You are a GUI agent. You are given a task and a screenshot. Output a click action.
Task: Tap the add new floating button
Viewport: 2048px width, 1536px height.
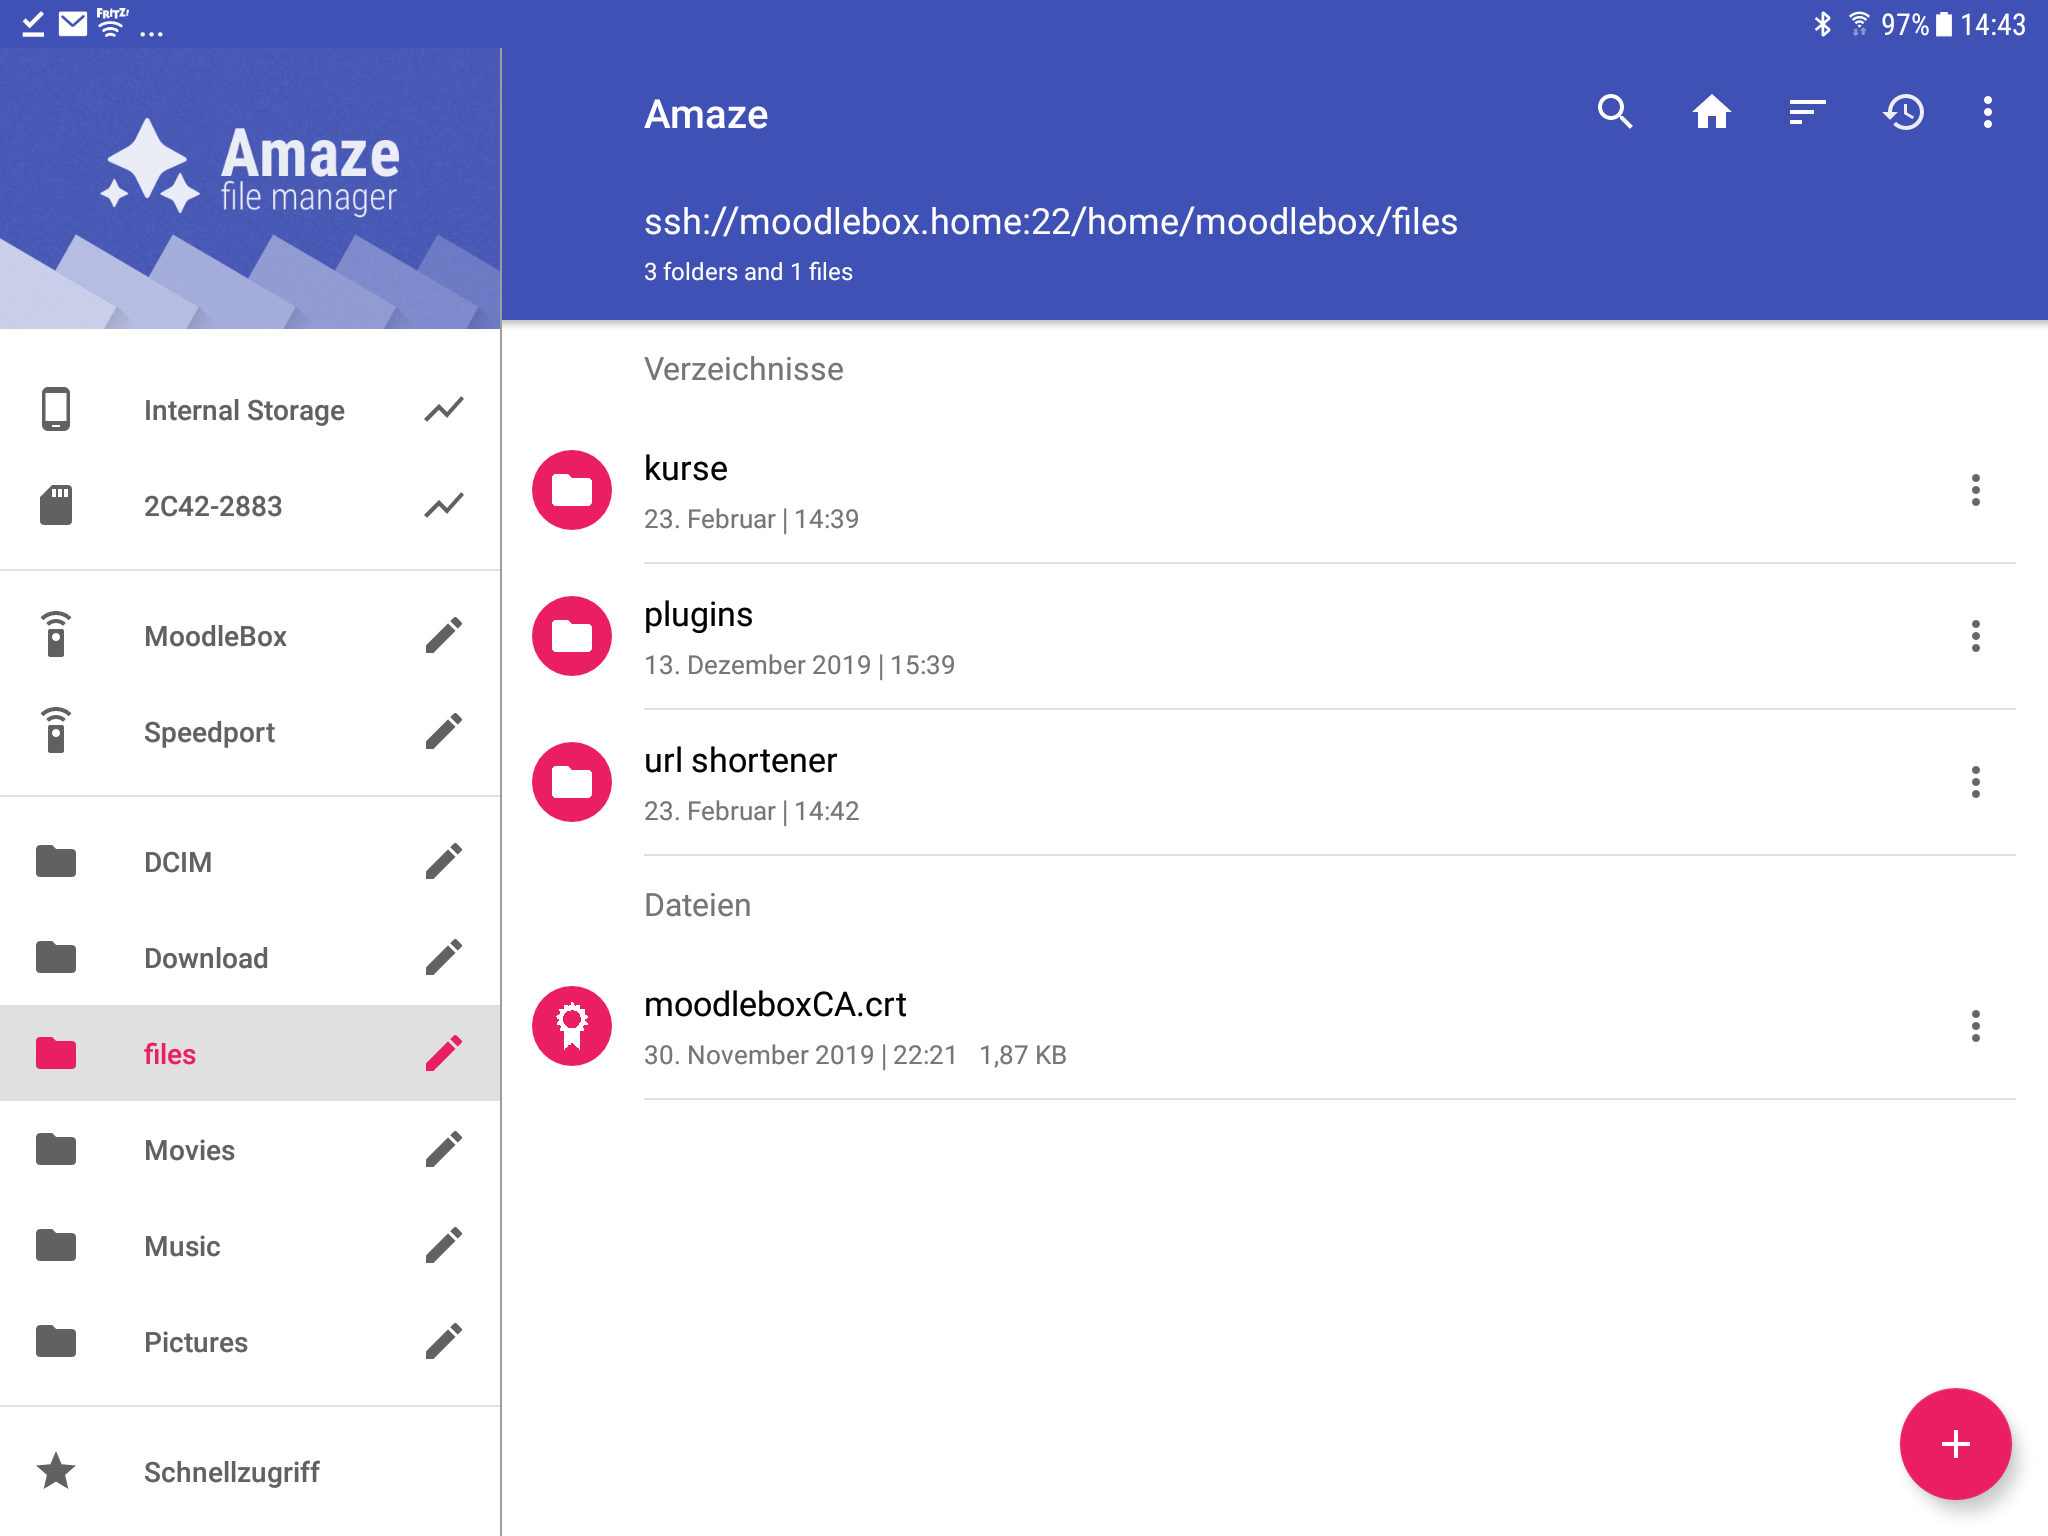click(x=1955, y=1444)
